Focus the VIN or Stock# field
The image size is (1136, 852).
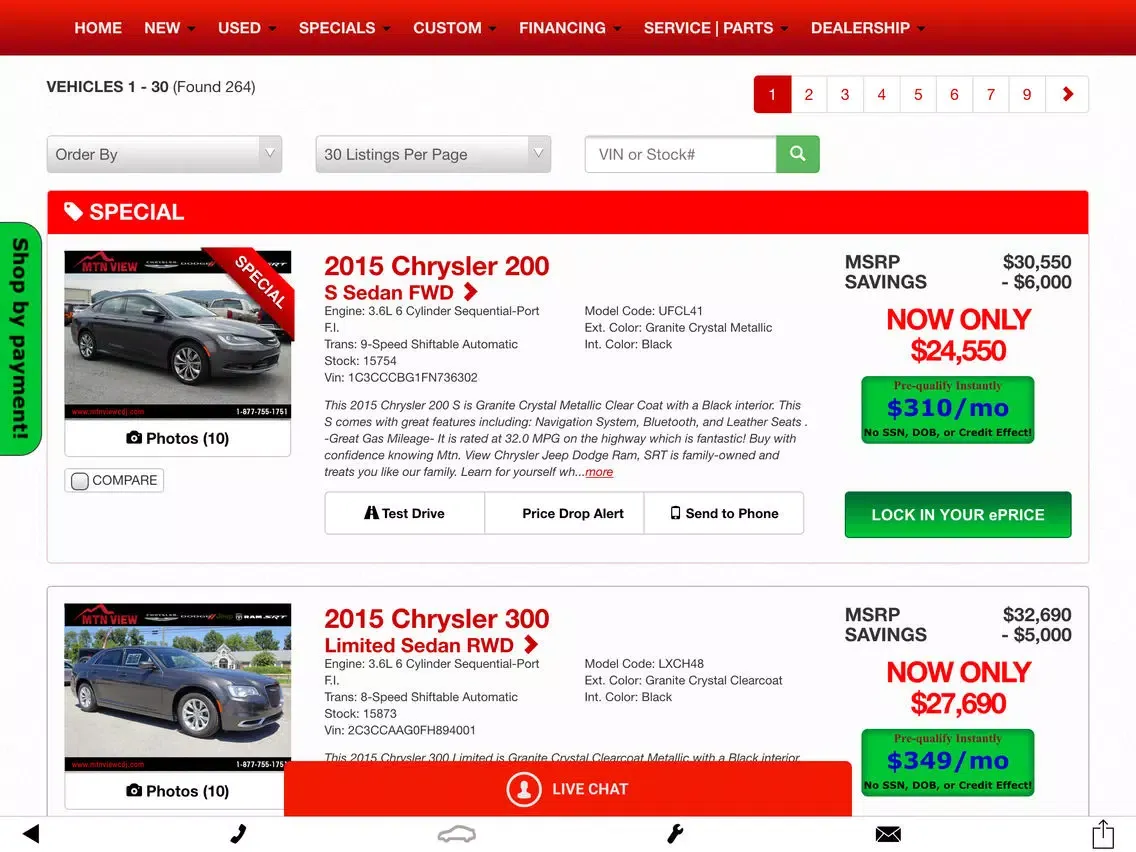[x=680, y=154]
